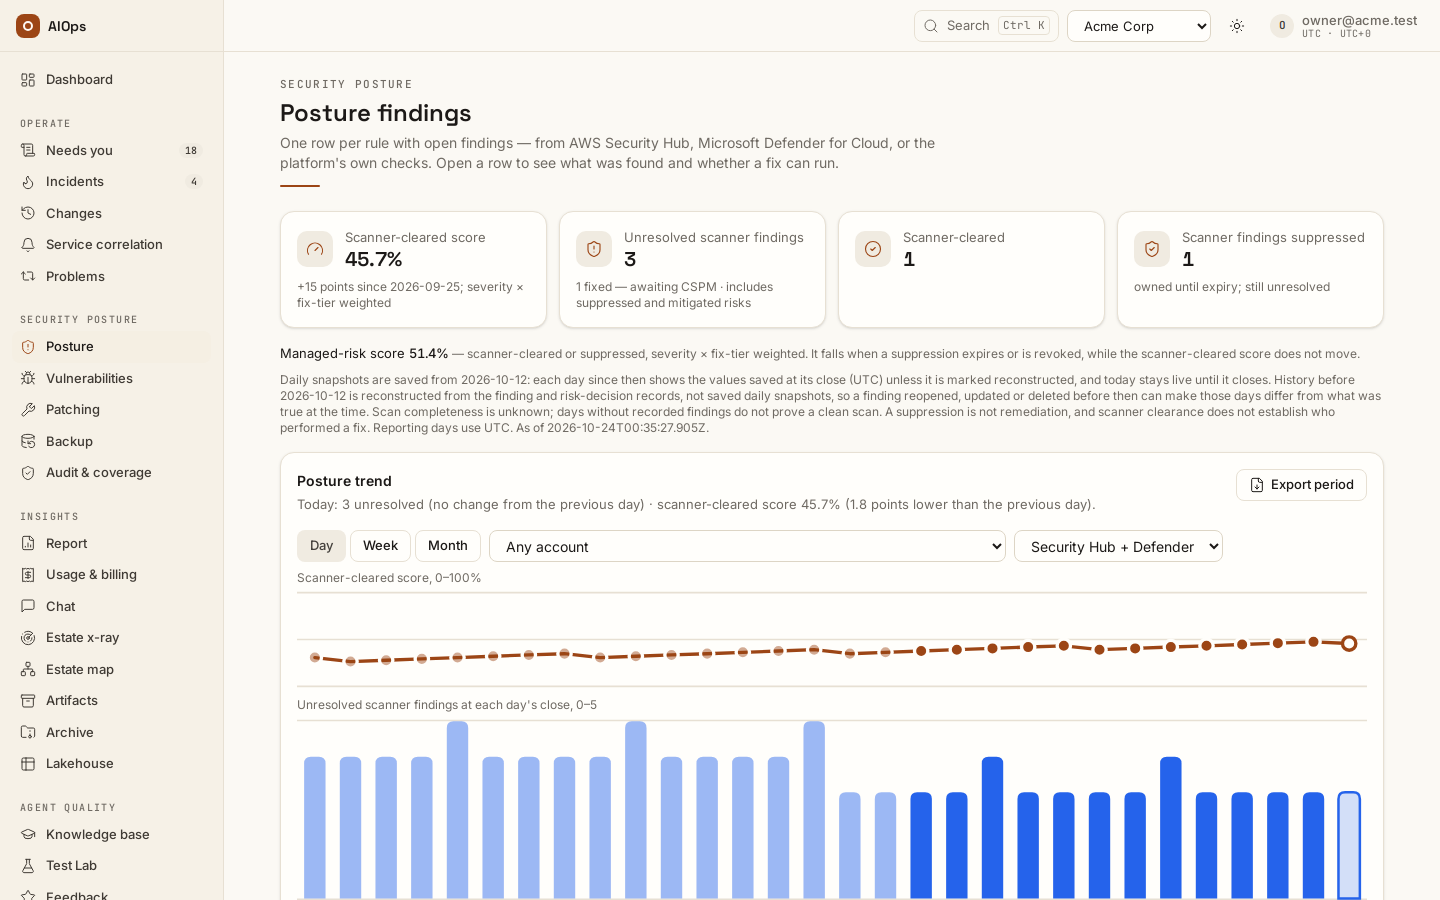This screenshot has width=1440, height=900.
Task: Open Problems section
Action: tap(111, 276)
